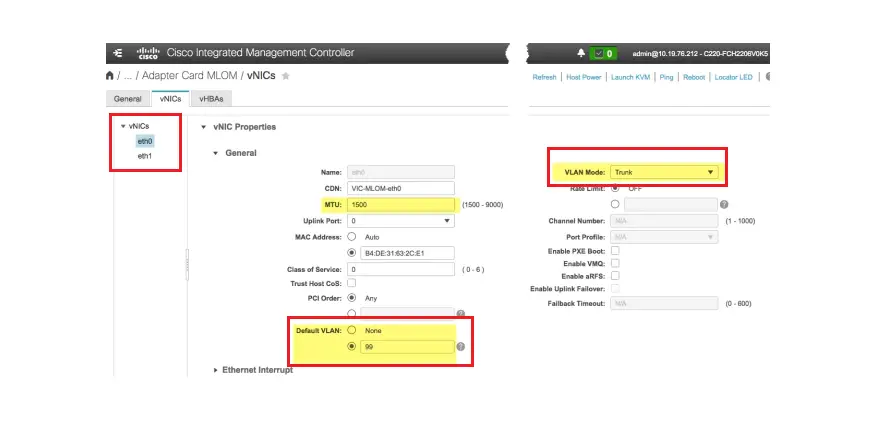Click the Failback Timeout field
The height and width of the screenshot is (436, 880).
[x=664, y=304]
